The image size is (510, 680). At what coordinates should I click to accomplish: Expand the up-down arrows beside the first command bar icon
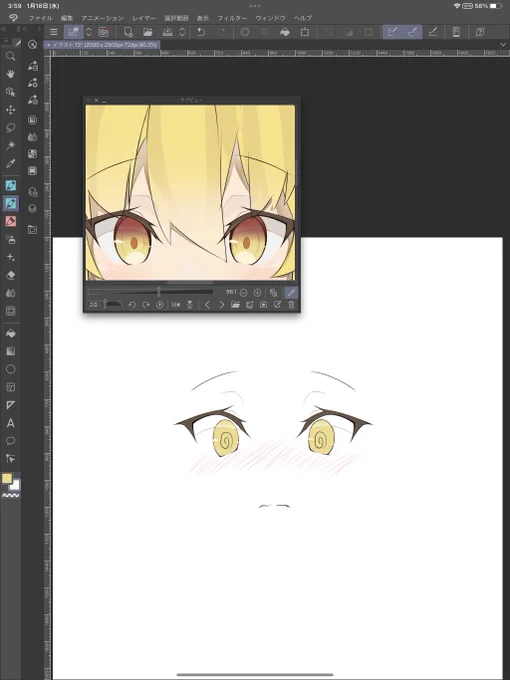pyautogui.click(x=88, y=32)
